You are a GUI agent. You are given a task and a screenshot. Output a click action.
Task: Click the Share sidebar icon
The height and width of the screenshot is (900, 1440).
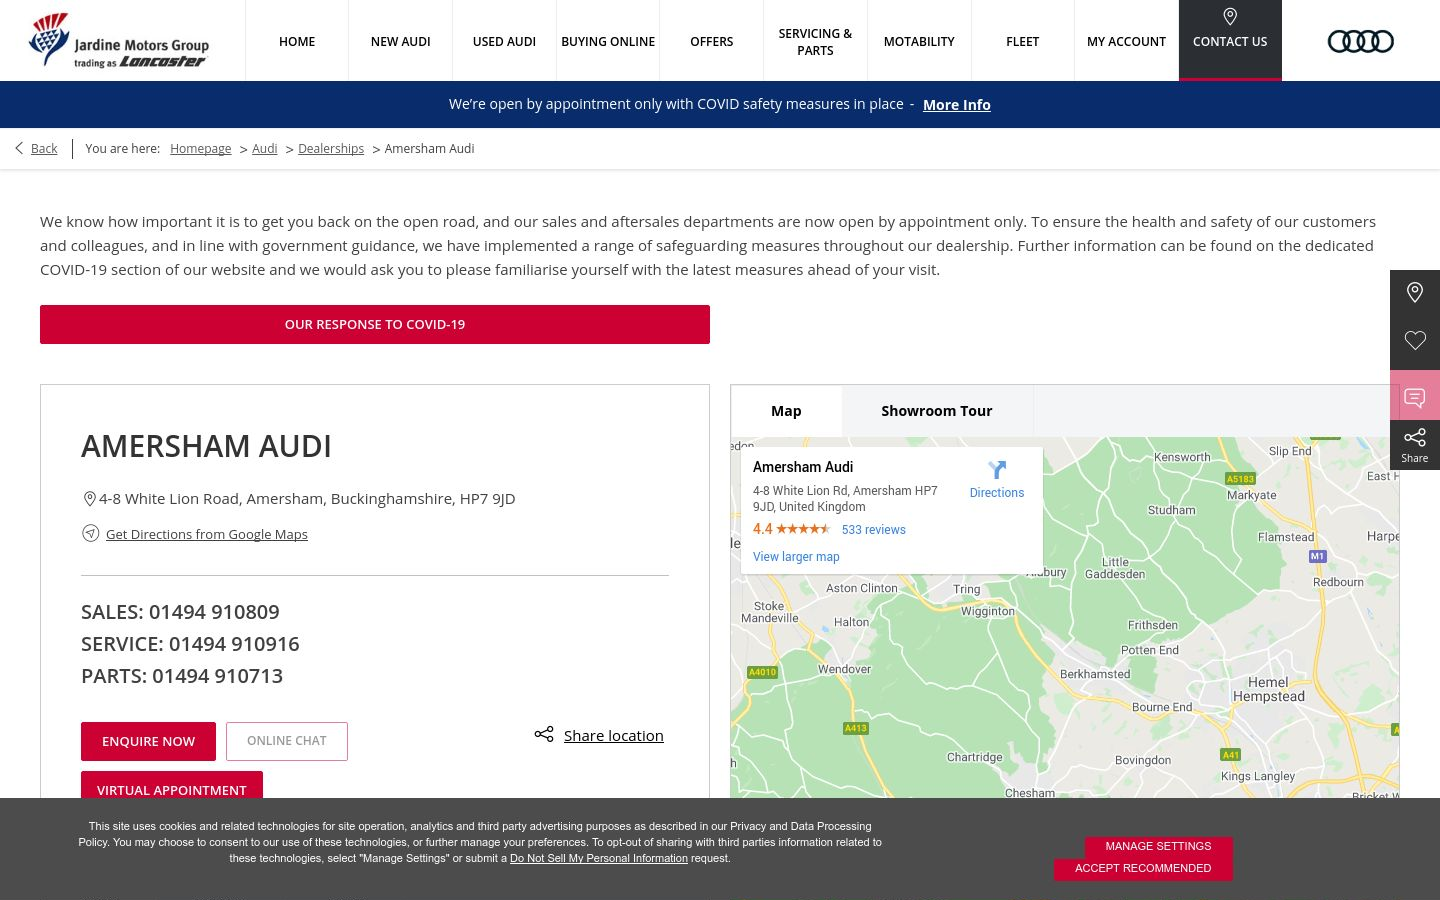(1415, 445)
